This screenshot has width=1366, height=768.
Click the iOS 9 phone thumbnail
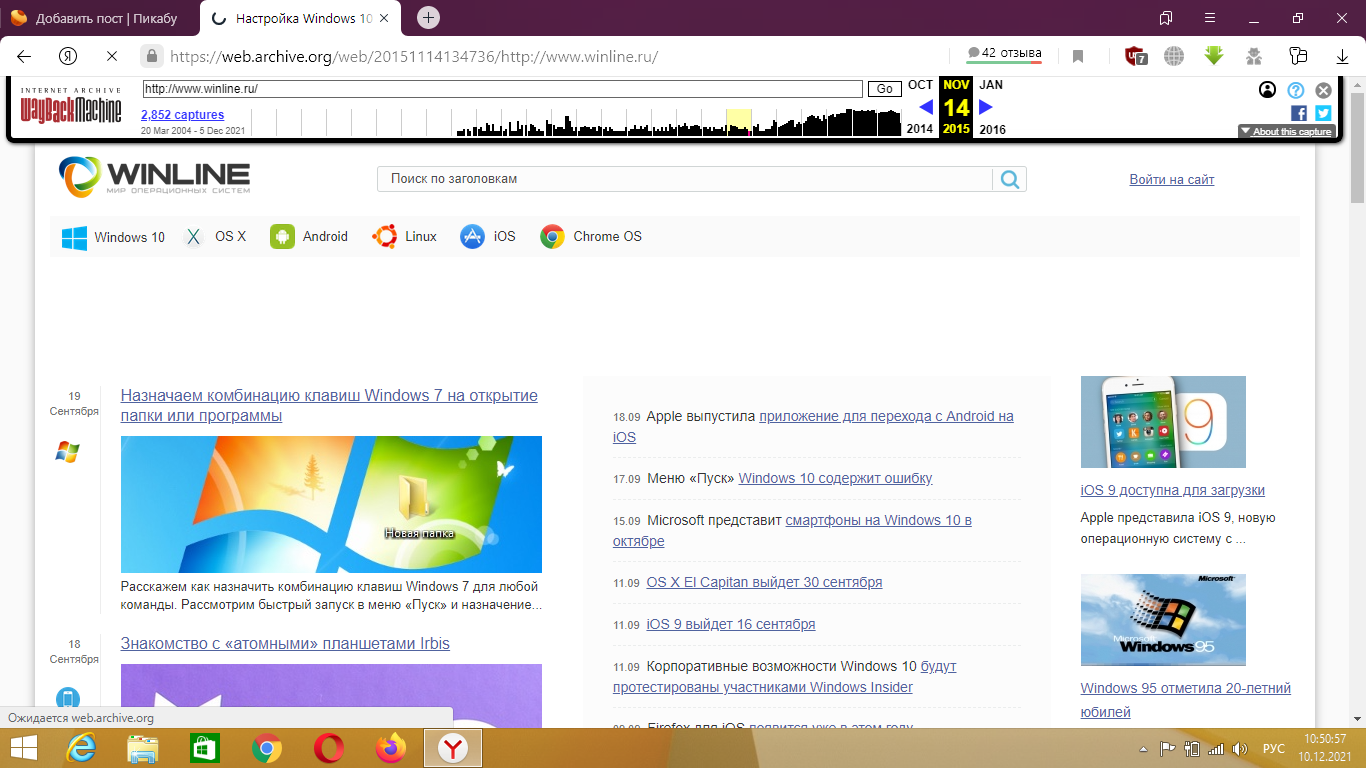pyautogui.click(x=1163, y=422)
